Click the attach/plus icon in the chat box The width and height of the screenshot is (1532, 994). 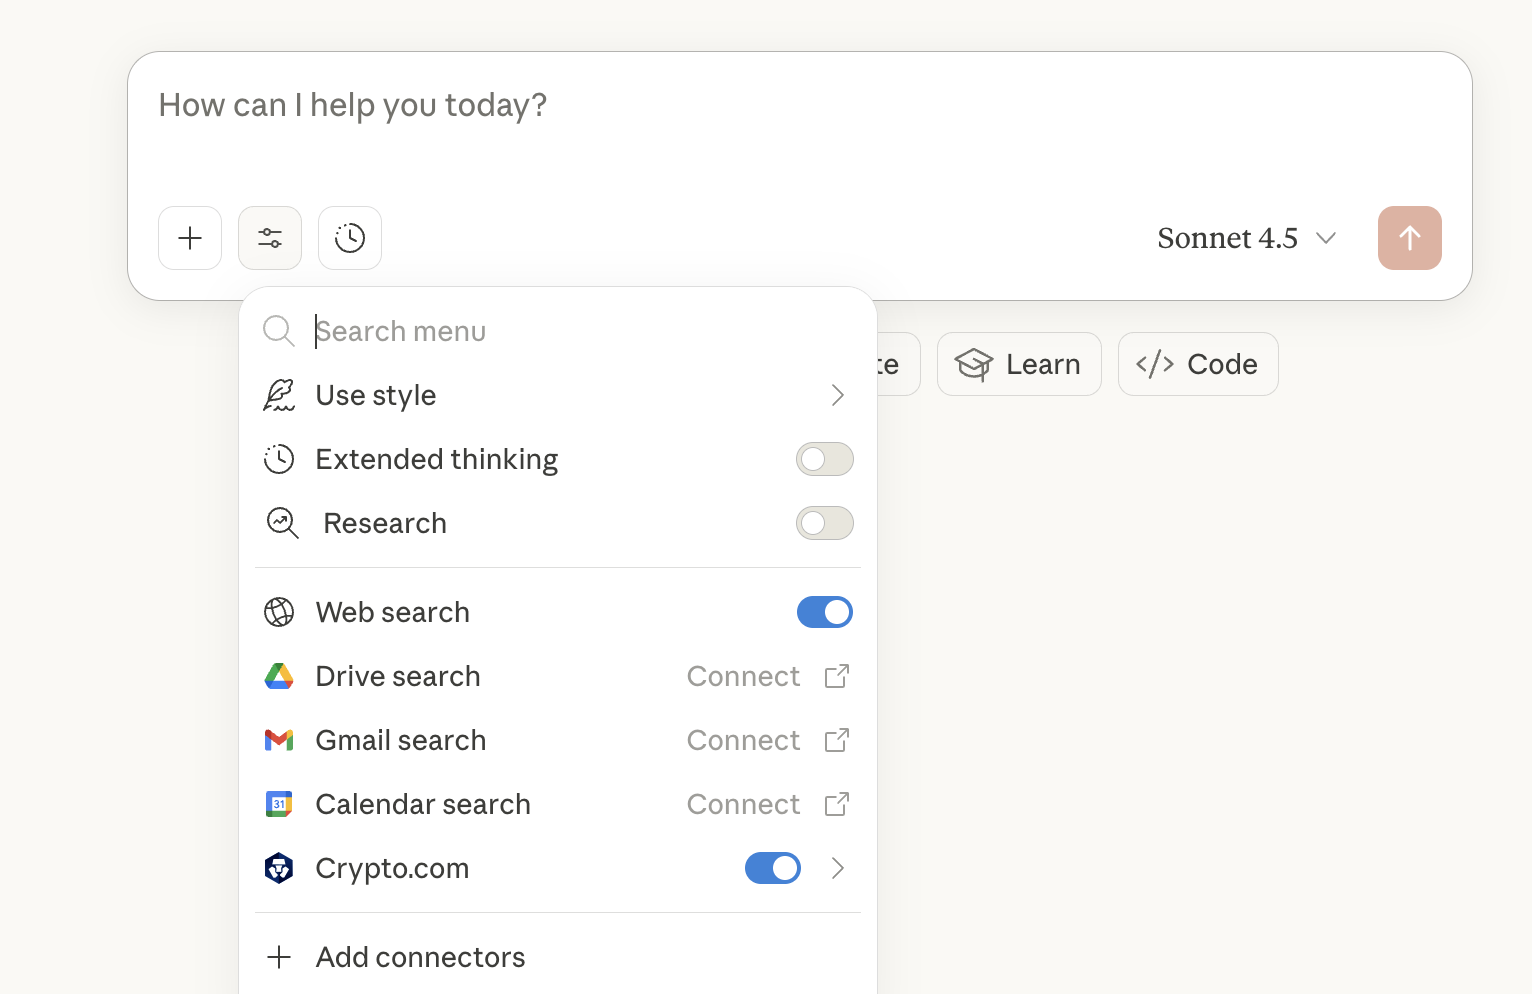[189, 238]
